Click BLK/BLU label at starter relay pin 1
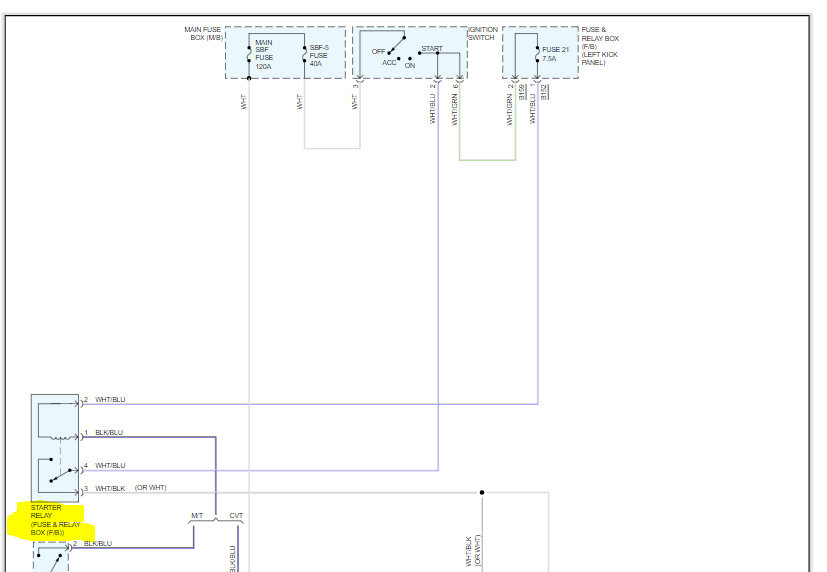The height and width of the screenshot is (572, 827). click(x=109, y=432)
